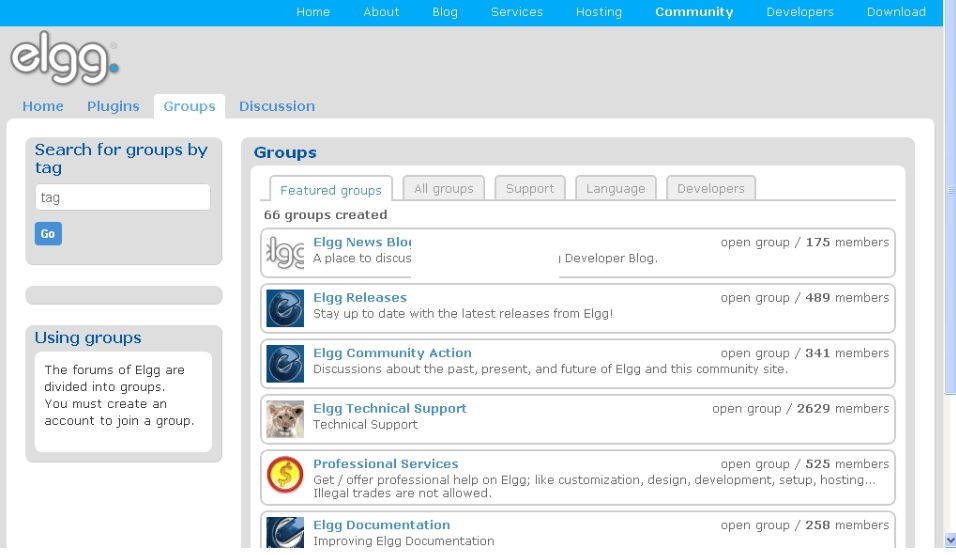This screenshot has width=956, height=555.
Task: Select the Groups tab
Action: 189,106
